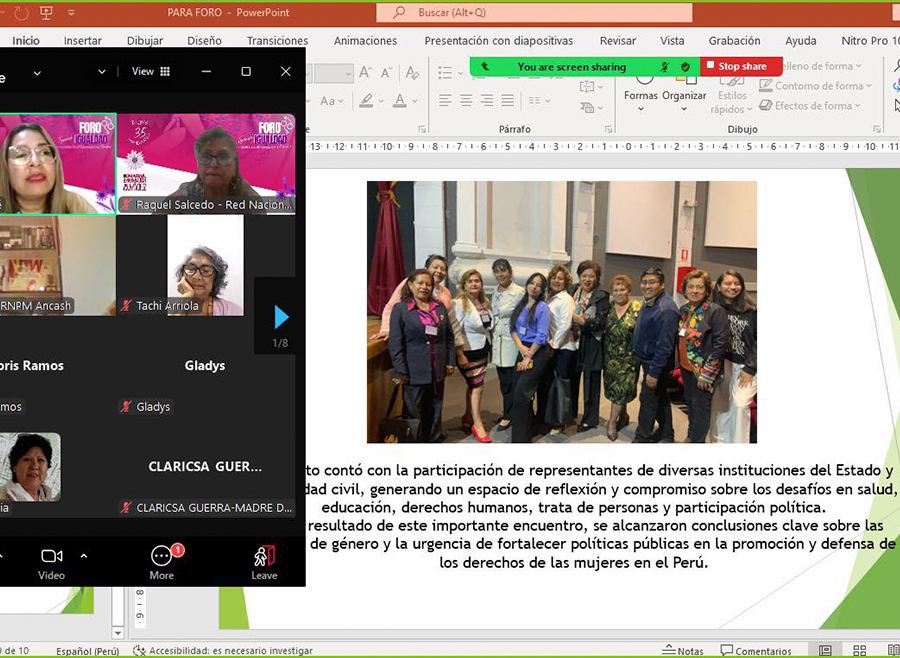Click the redo icon in title bar
Viewport: 900px width, 658px height.
pyautogui.click(x=21, y=13)
